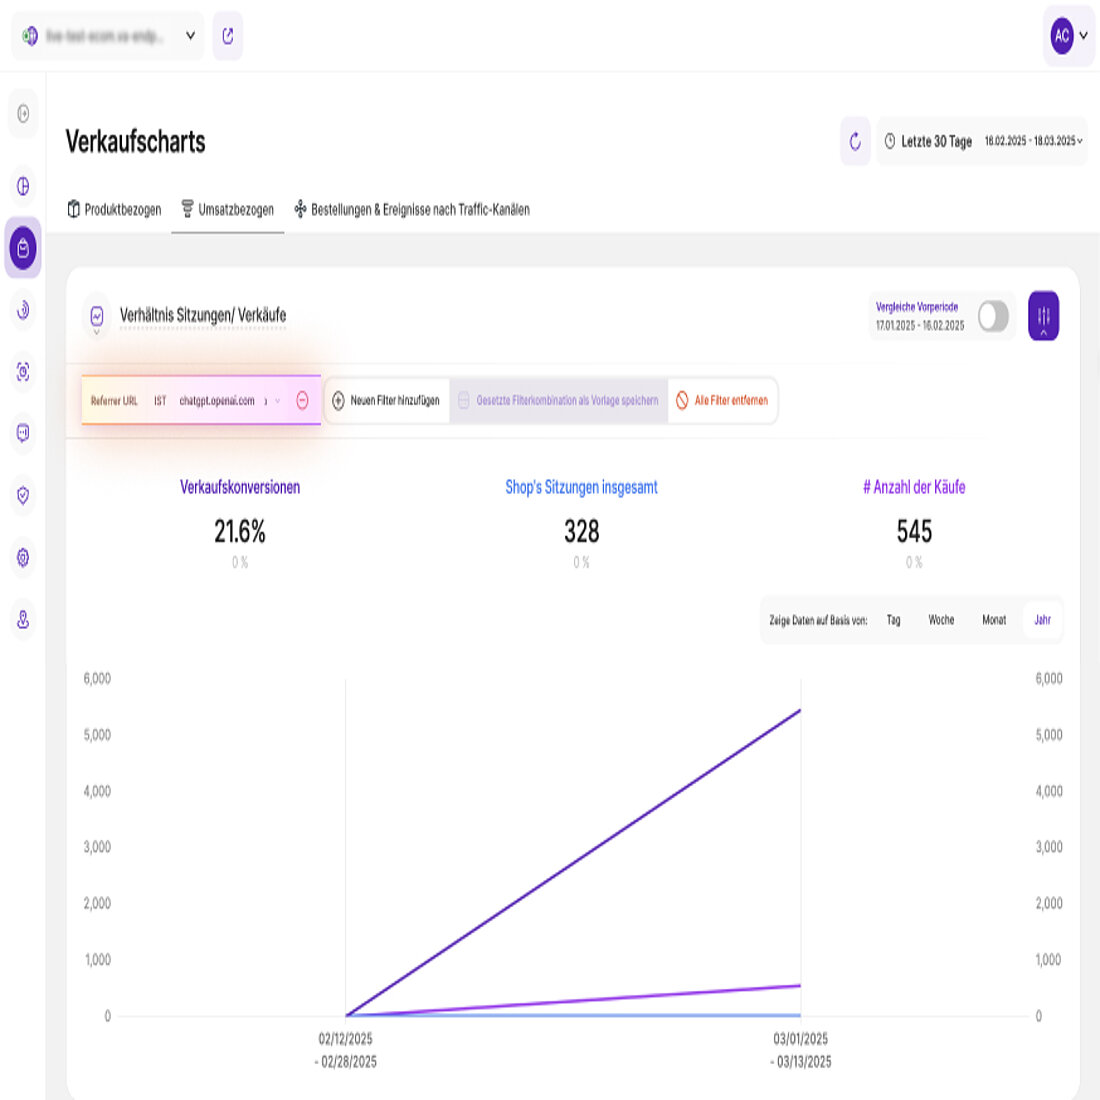This screenshot has height=1100, width=1100.
Task: Open the chart filter sliders icon
Action: [x=1043, y=315]
